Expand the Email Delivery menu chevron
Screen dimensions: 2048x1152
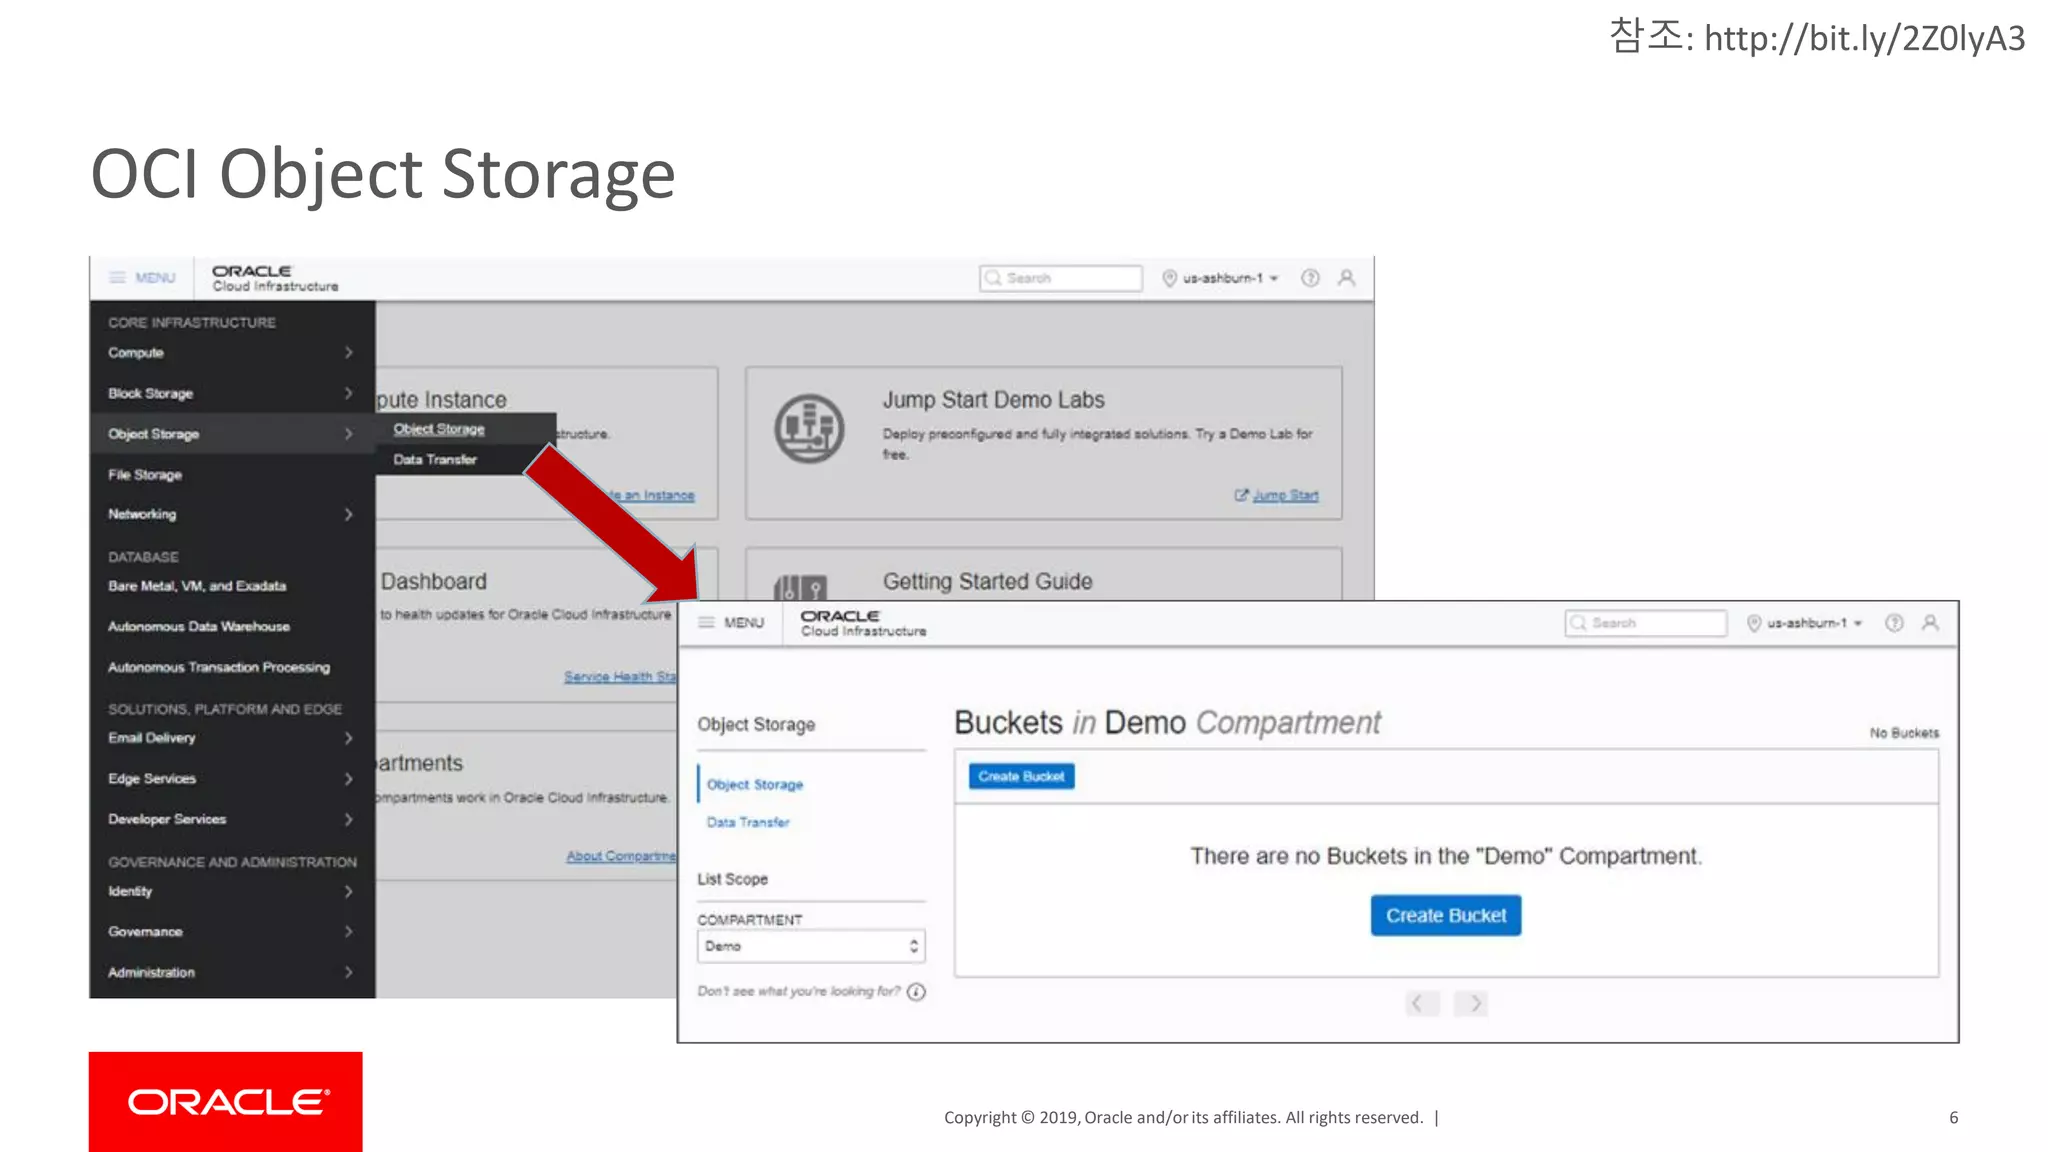(x=348, y=738)
